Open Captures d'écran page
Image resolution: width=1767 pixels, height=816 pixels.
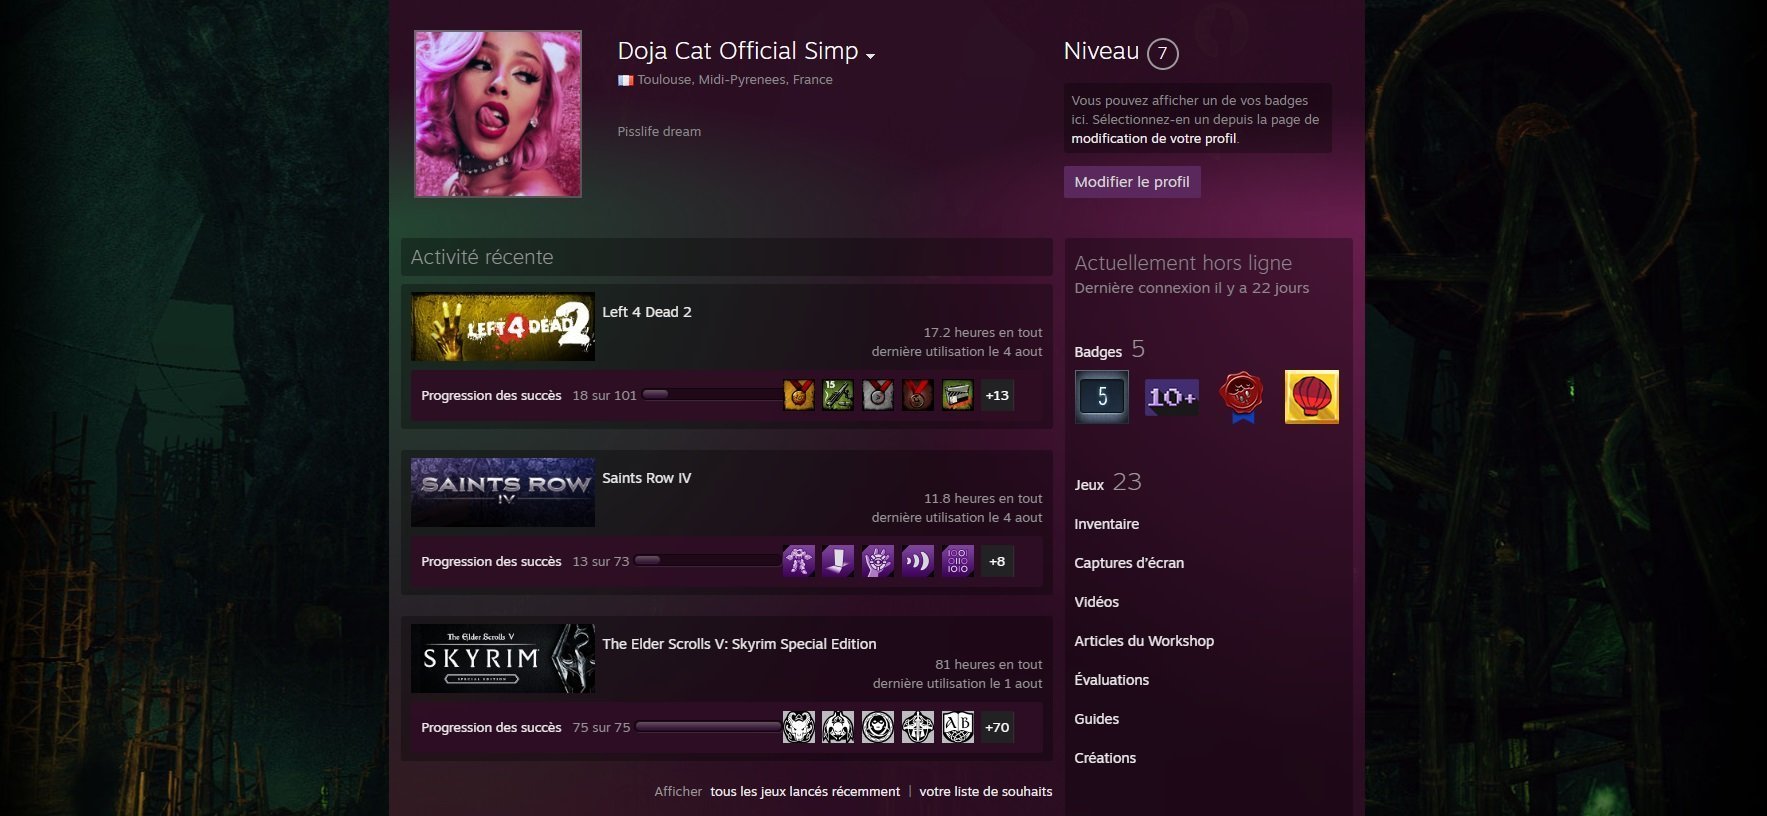click(x=1129, y=563)
